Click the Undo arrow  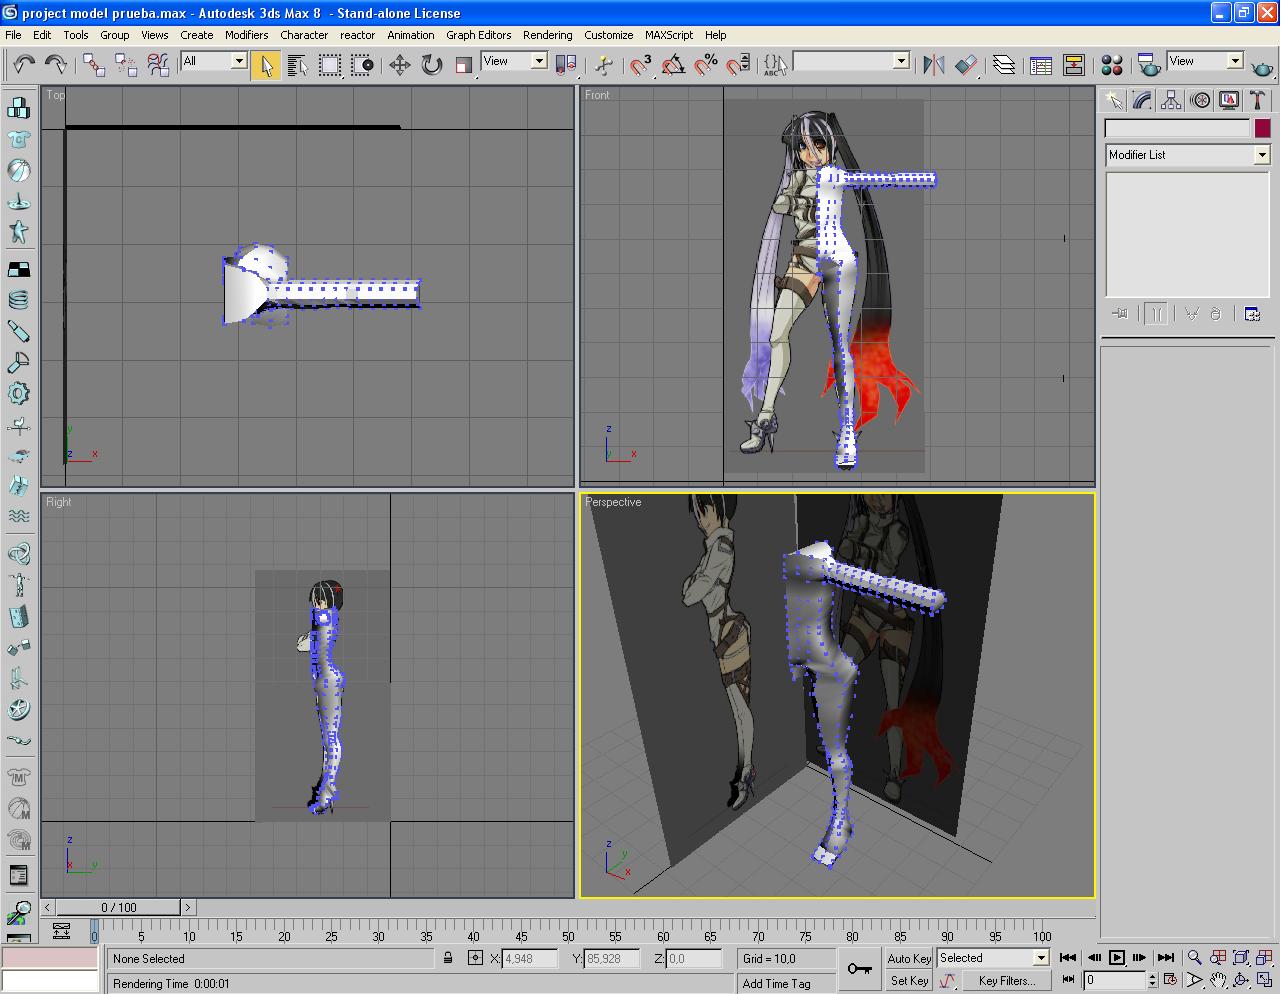point(24,65)
